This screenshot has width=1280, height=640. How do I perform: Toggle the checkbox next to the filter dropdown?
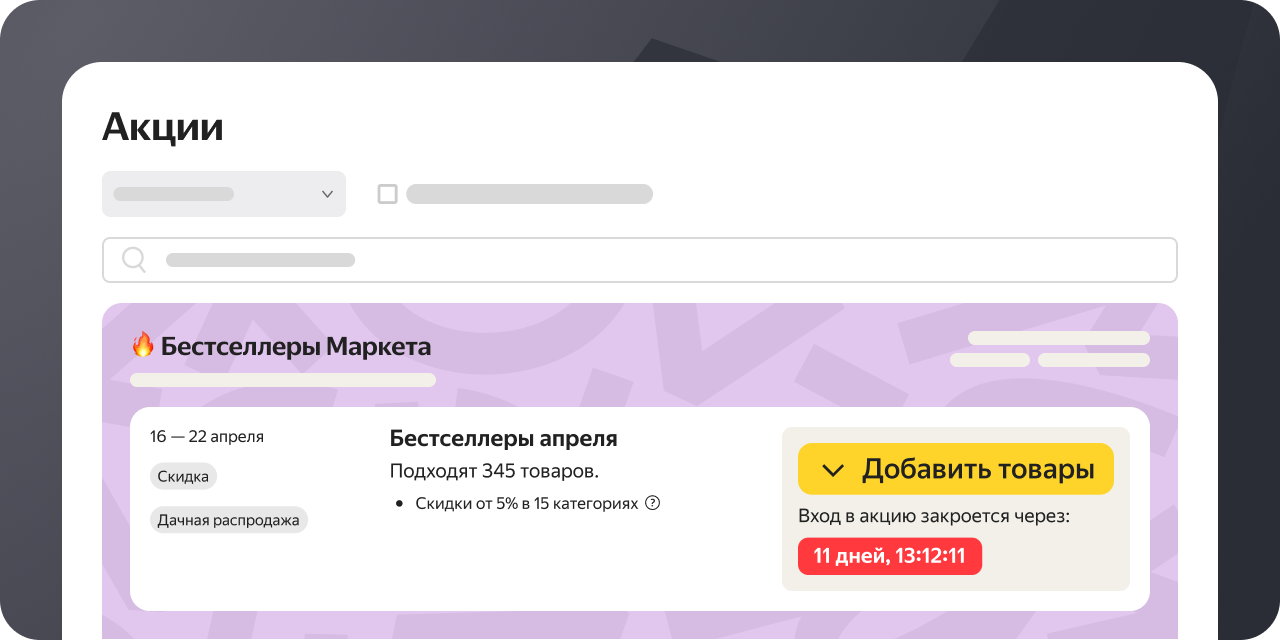[x=387, y=194]
